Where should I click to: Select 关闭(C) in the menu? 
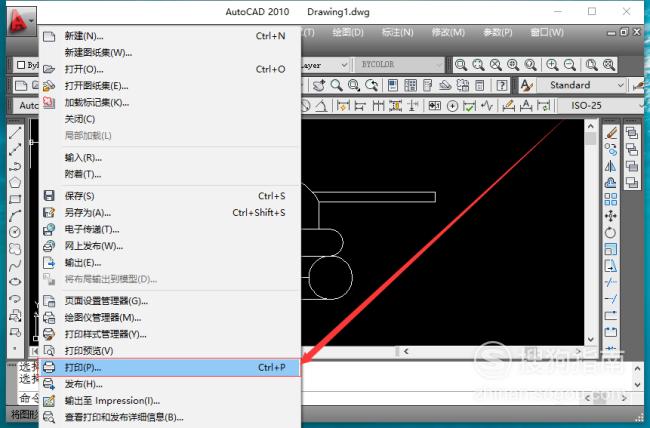[170, 119]
